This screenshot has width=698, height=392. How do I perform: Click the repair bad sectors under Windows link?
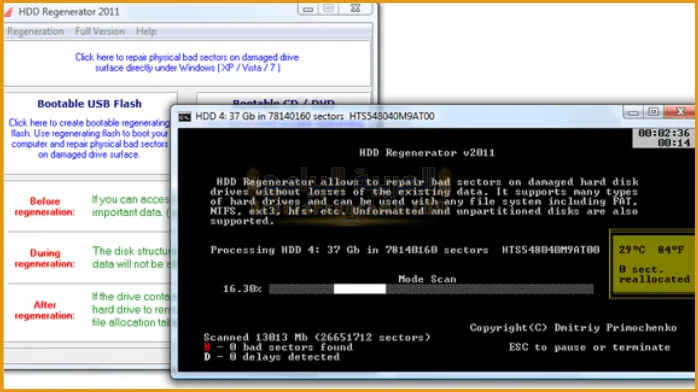click(x=187, y=63)
